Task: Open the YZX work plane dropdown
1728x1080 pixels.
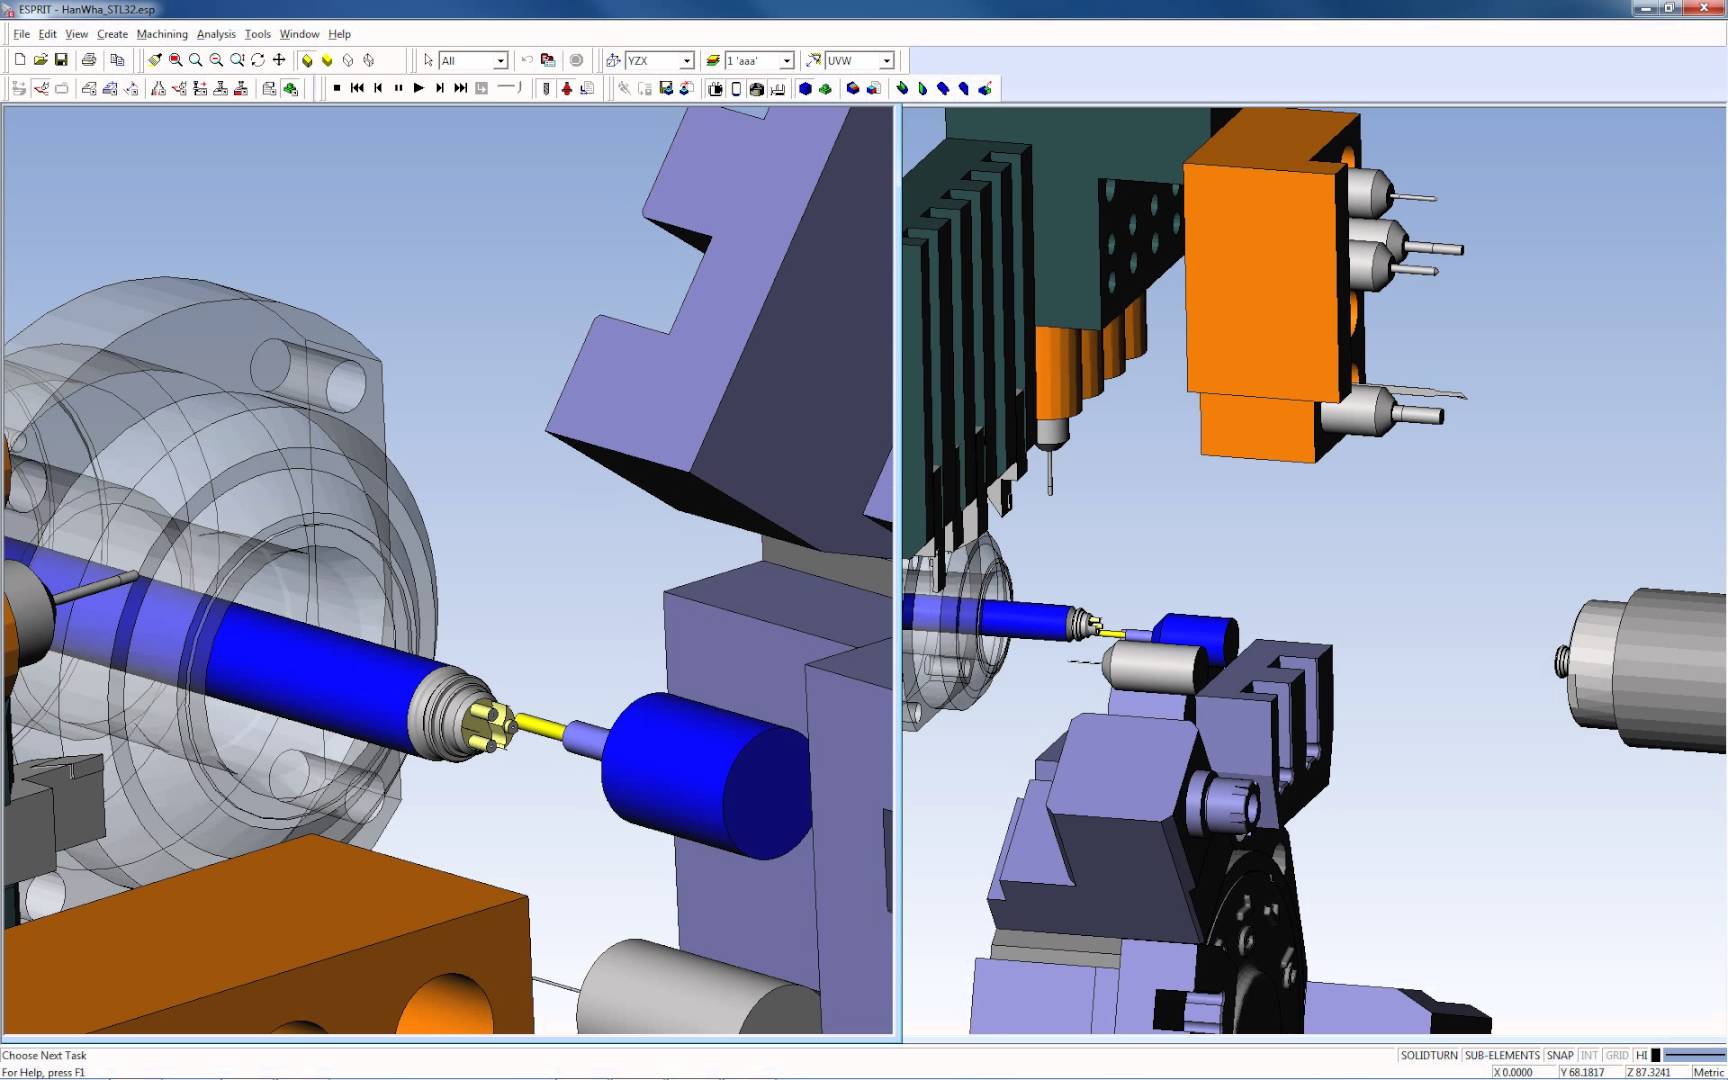Action: click(x=686, y=61)
